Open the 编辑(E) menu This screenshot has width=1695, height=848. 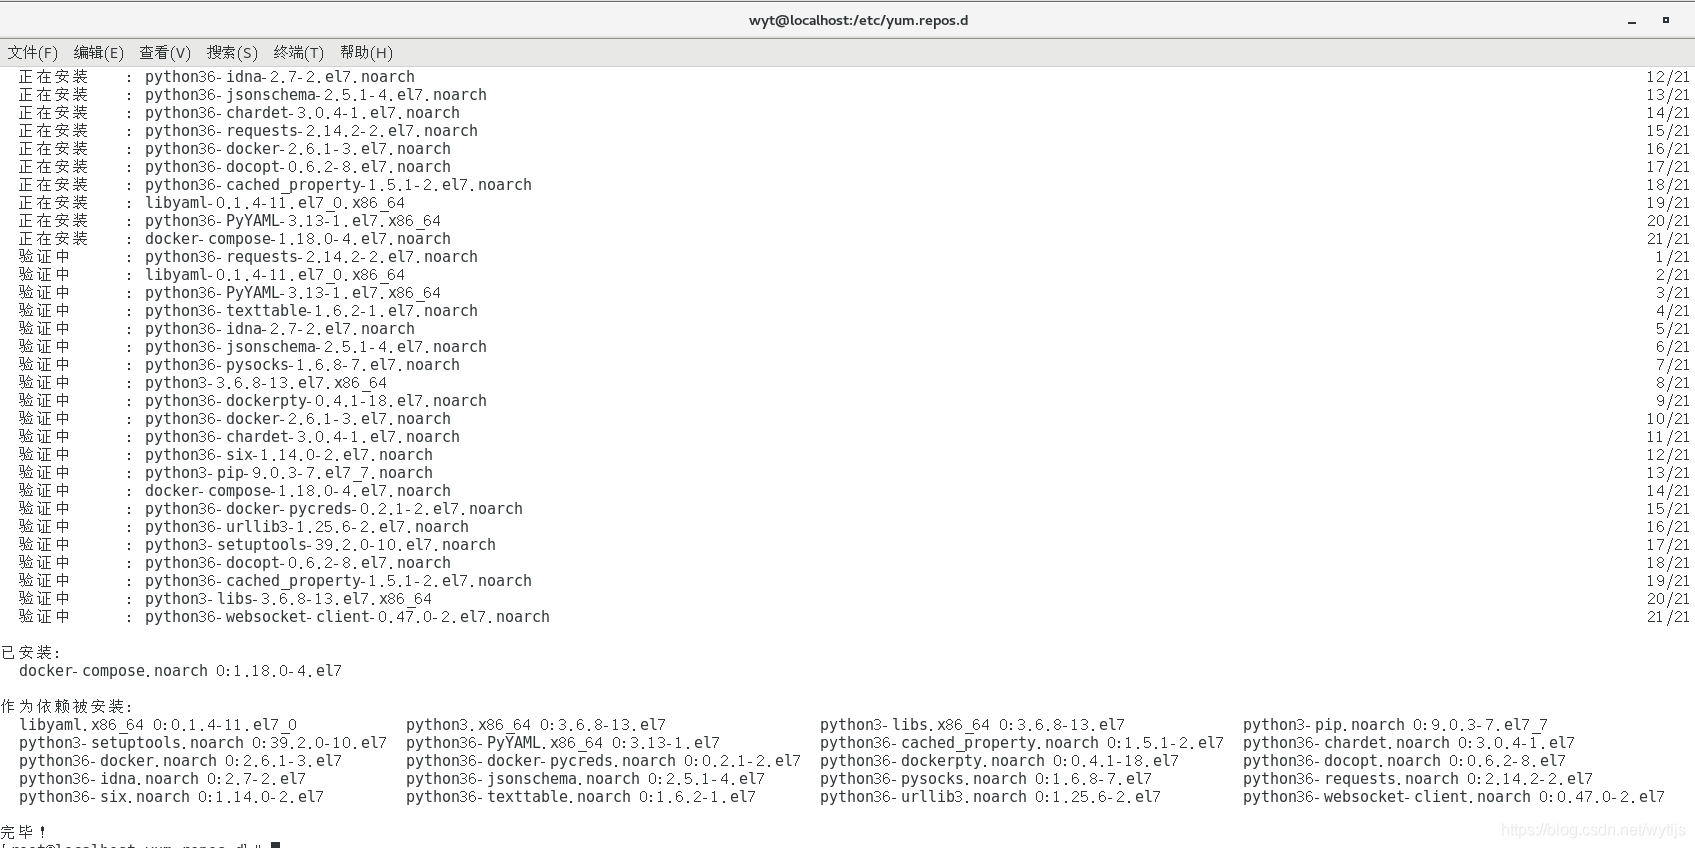99,53
